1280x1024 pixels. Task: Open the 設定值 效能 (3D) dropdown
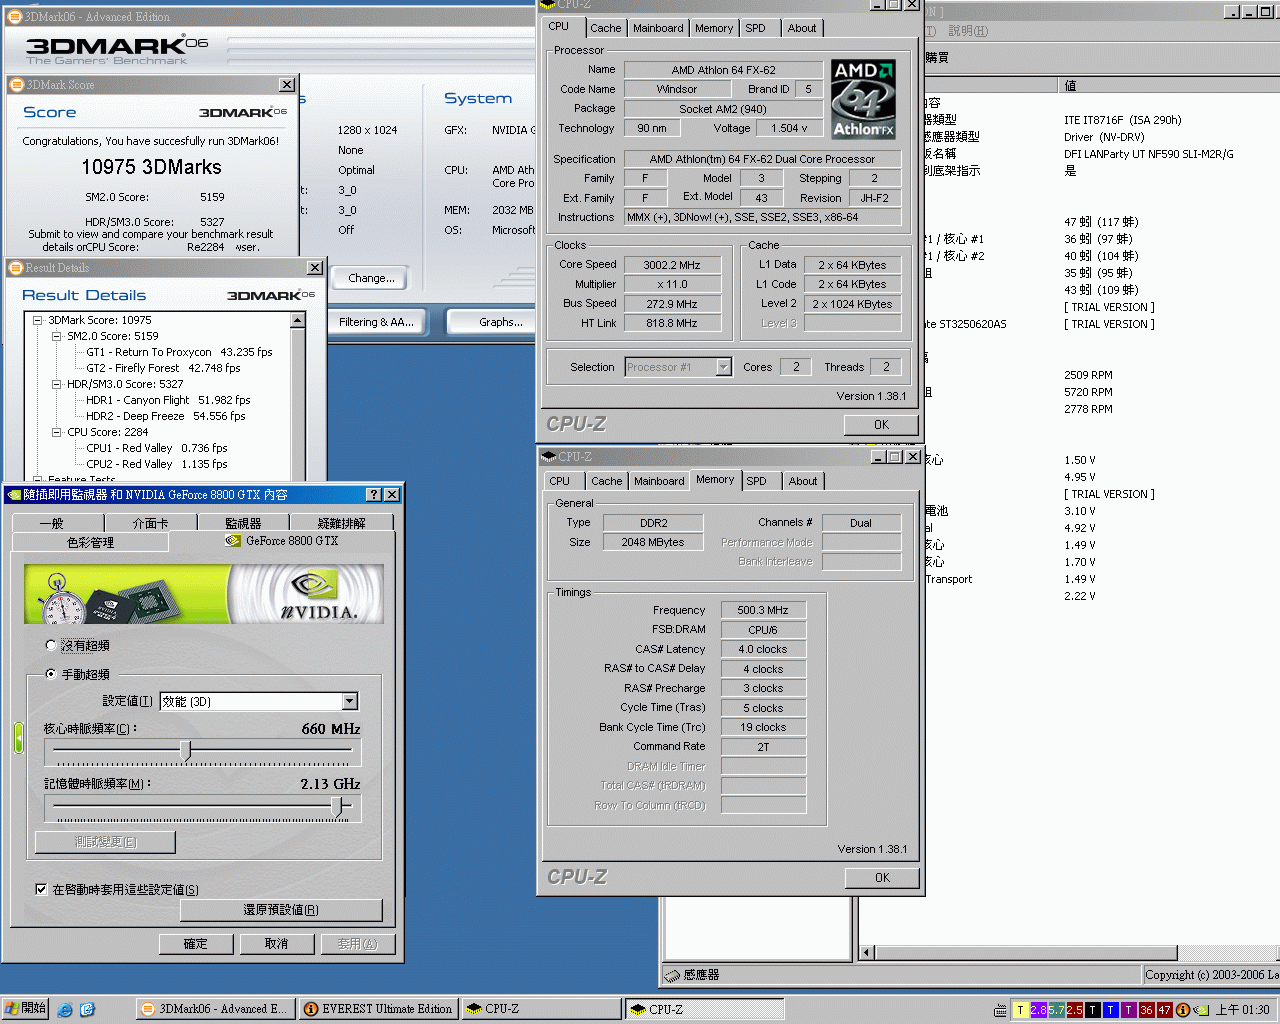pyautogui.click(x=350, y=702)
